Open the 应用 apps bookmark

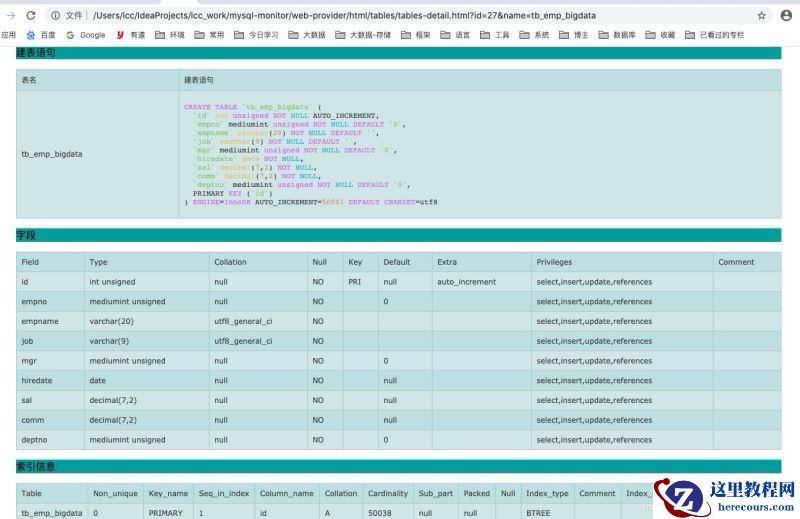pyautogui.click(x=8, y=35)
